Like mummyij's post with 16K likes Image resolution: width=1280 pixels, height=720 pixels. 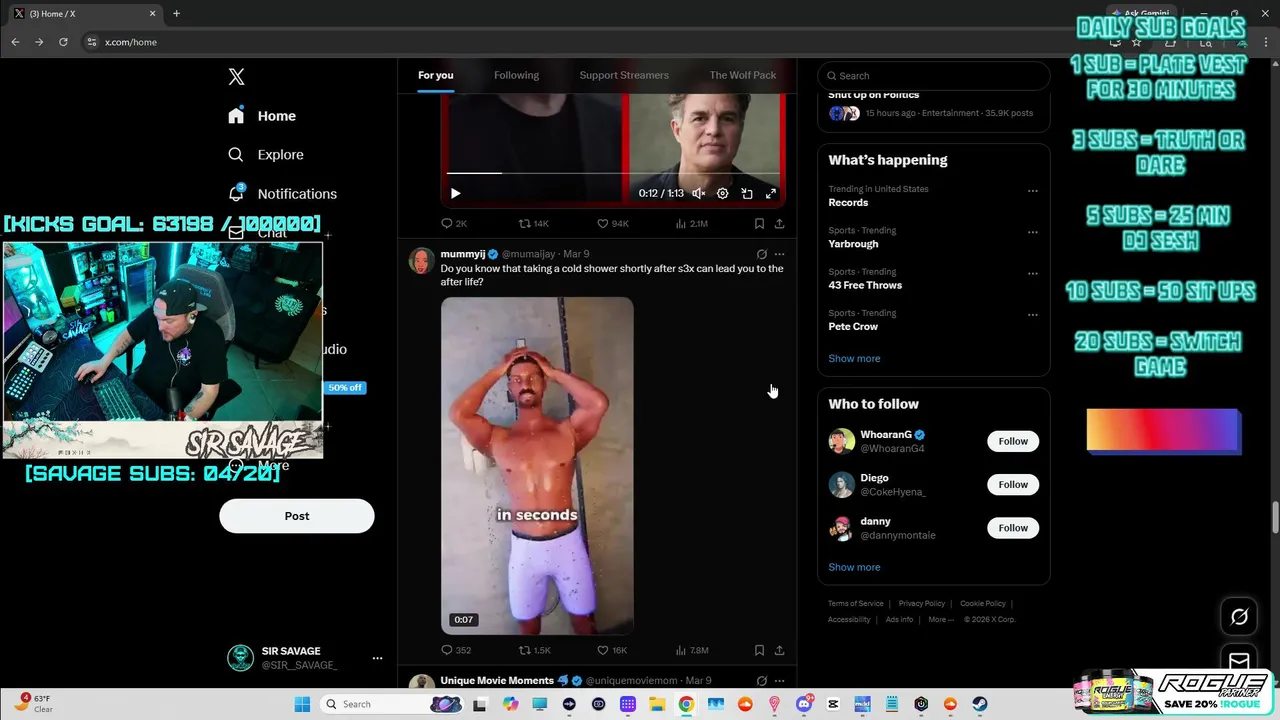pyautogui.click(x=612, y=650)
